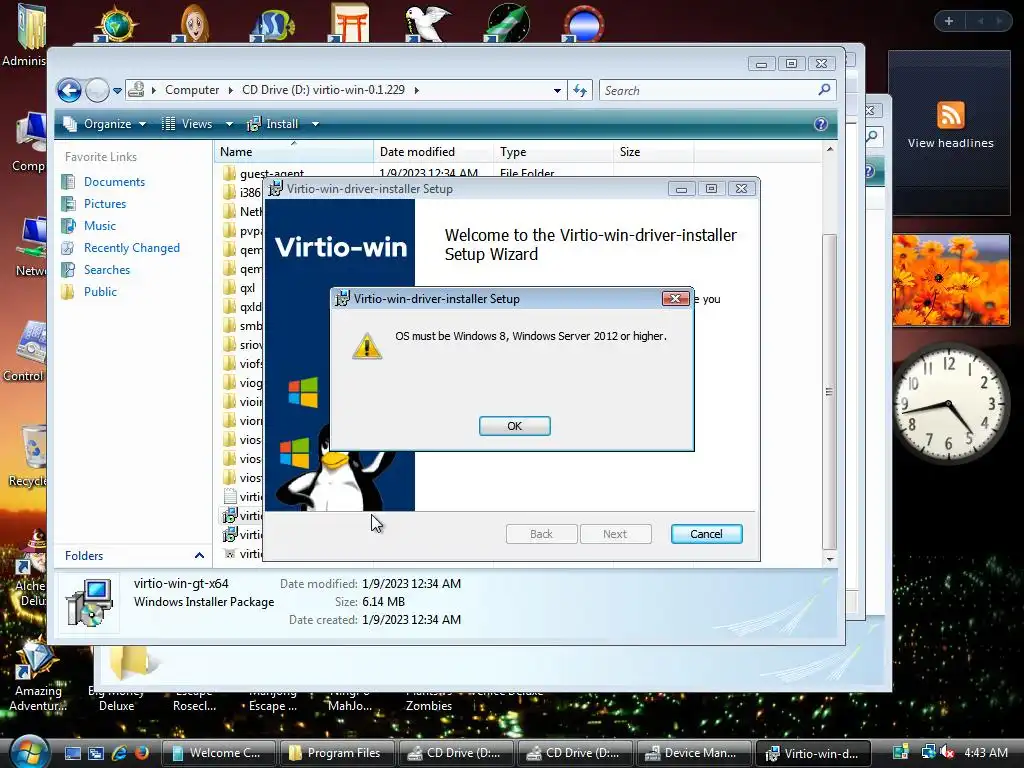Refresh the folder view using the refresh icon
This screenshot has width=1024, height=768.
click(x=580, y=91)
